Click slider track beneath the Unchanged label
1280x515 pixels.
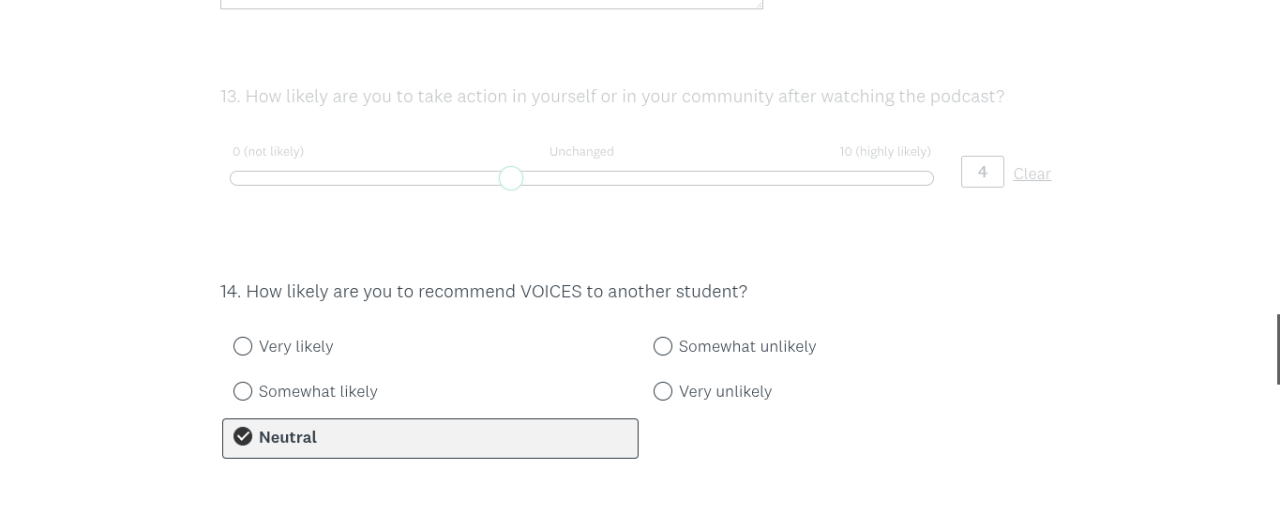581,178
